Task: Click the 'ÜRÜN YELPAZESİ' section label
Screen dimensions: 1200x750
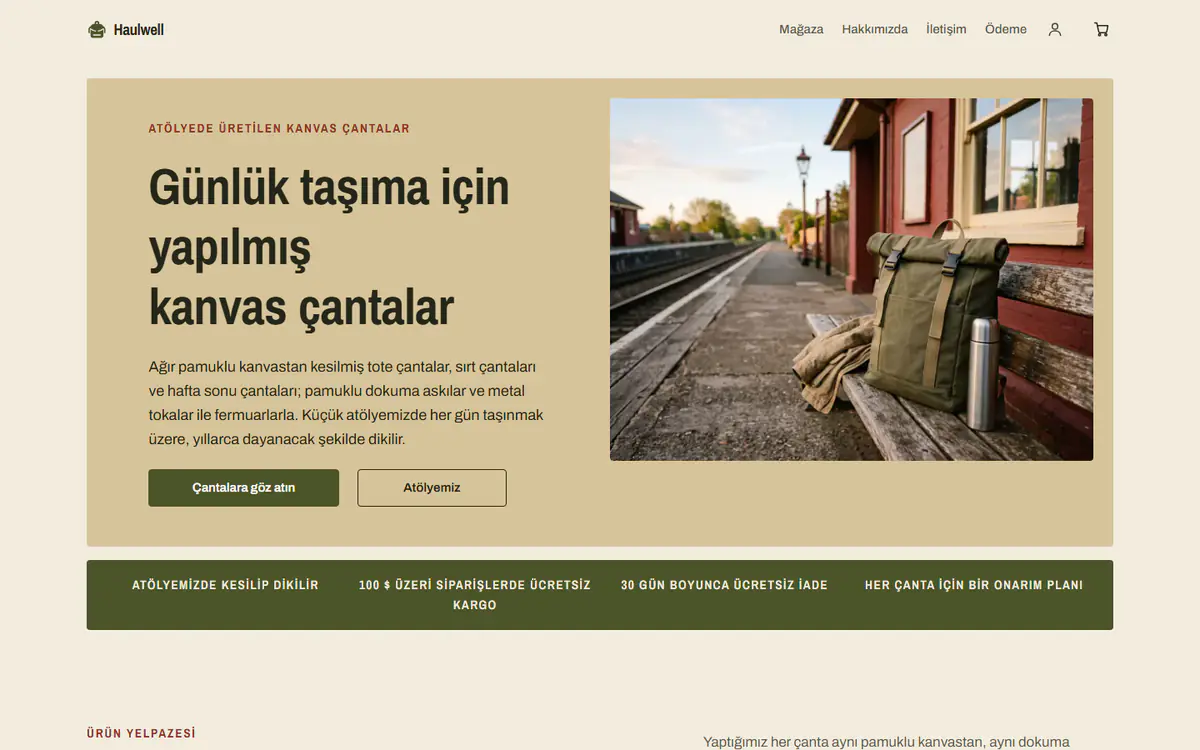Action: point(141,733)
